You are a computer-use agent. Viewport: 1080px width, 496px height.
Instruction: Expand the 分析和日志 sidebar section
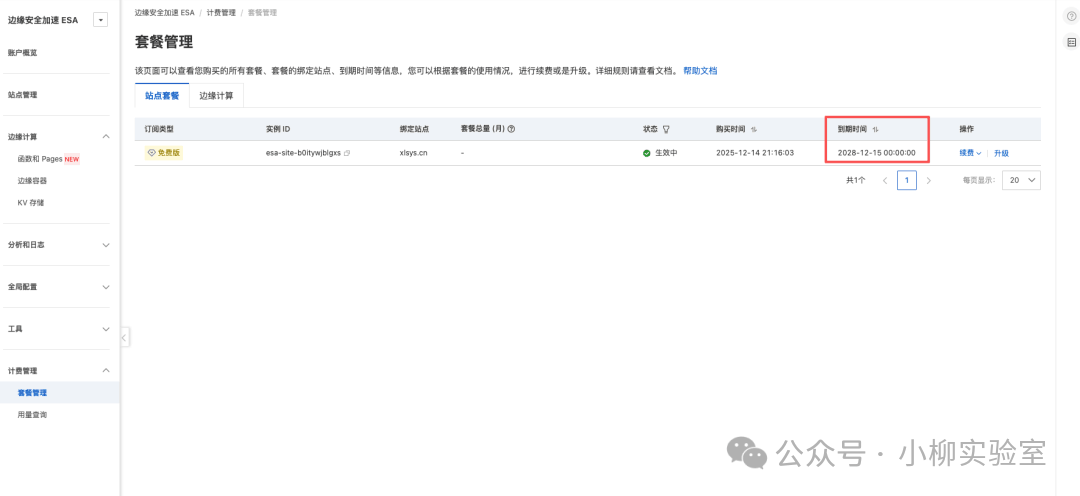[107, 244]
